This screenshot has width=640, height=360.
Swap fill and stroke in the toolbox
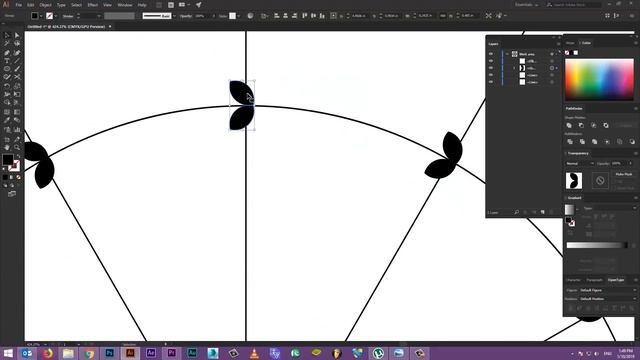tap(18, 156)
